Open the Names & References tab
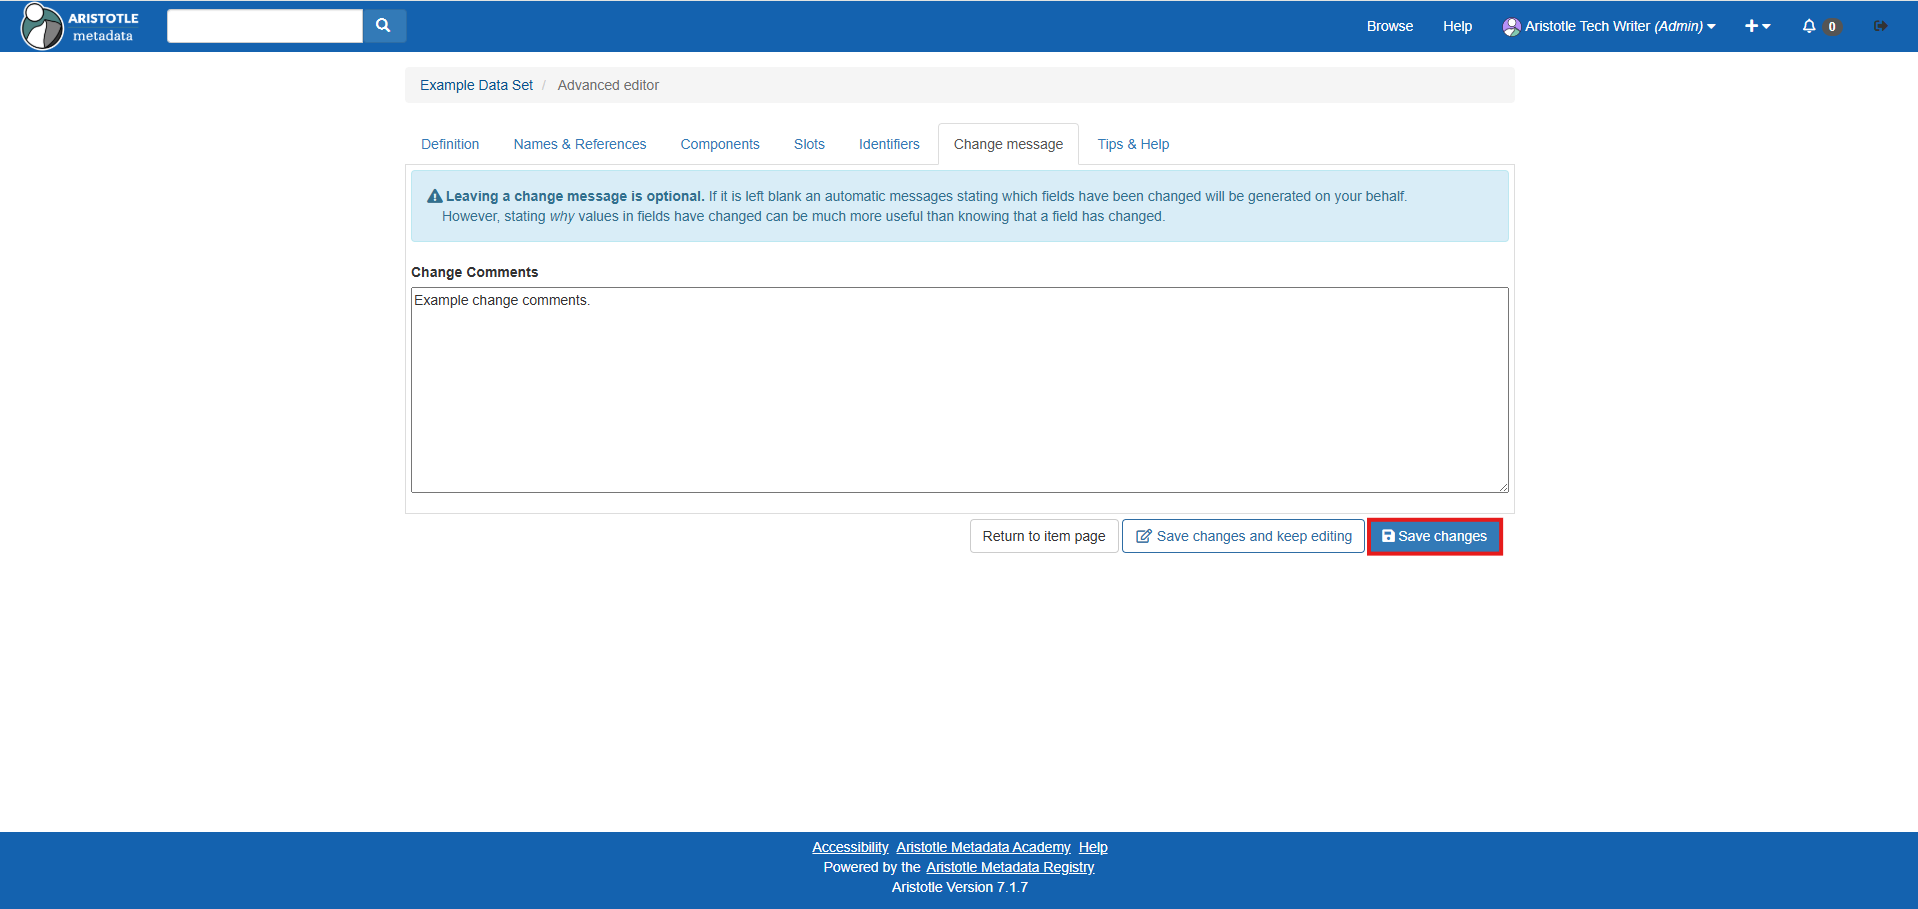 click(x=580, y=144)
